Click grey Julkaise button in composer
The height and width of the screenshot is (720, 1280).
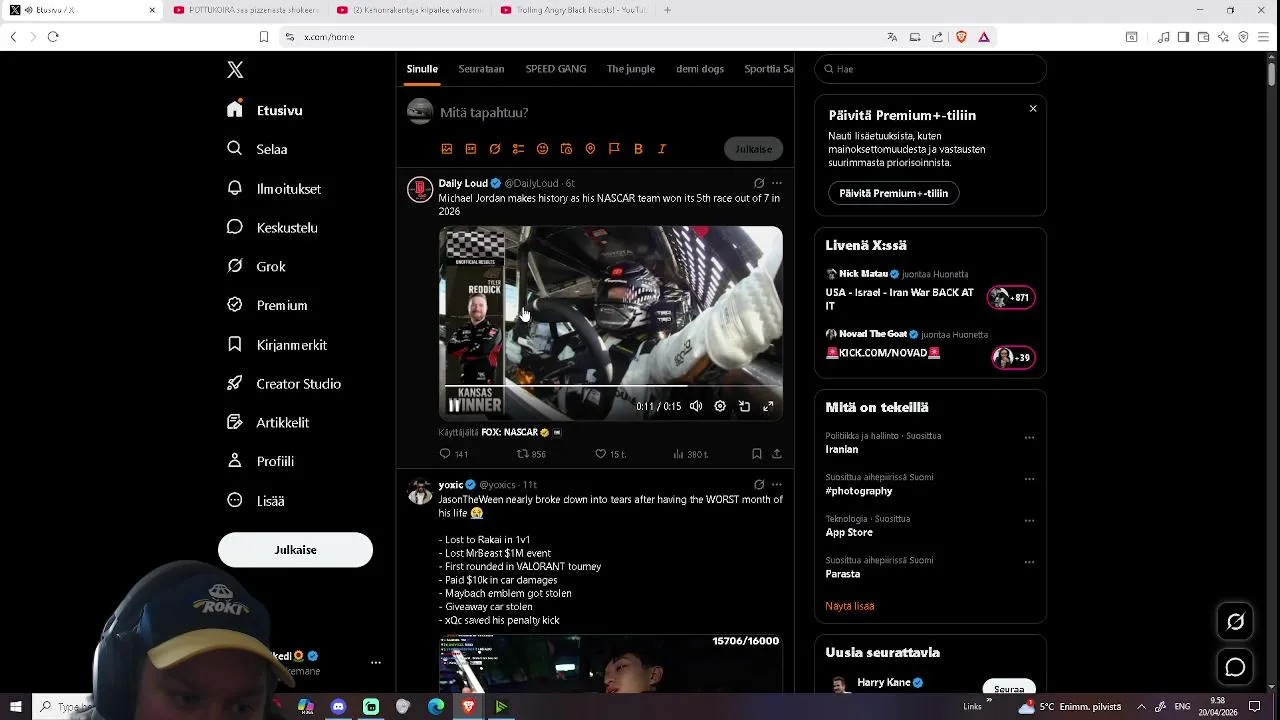753,149
